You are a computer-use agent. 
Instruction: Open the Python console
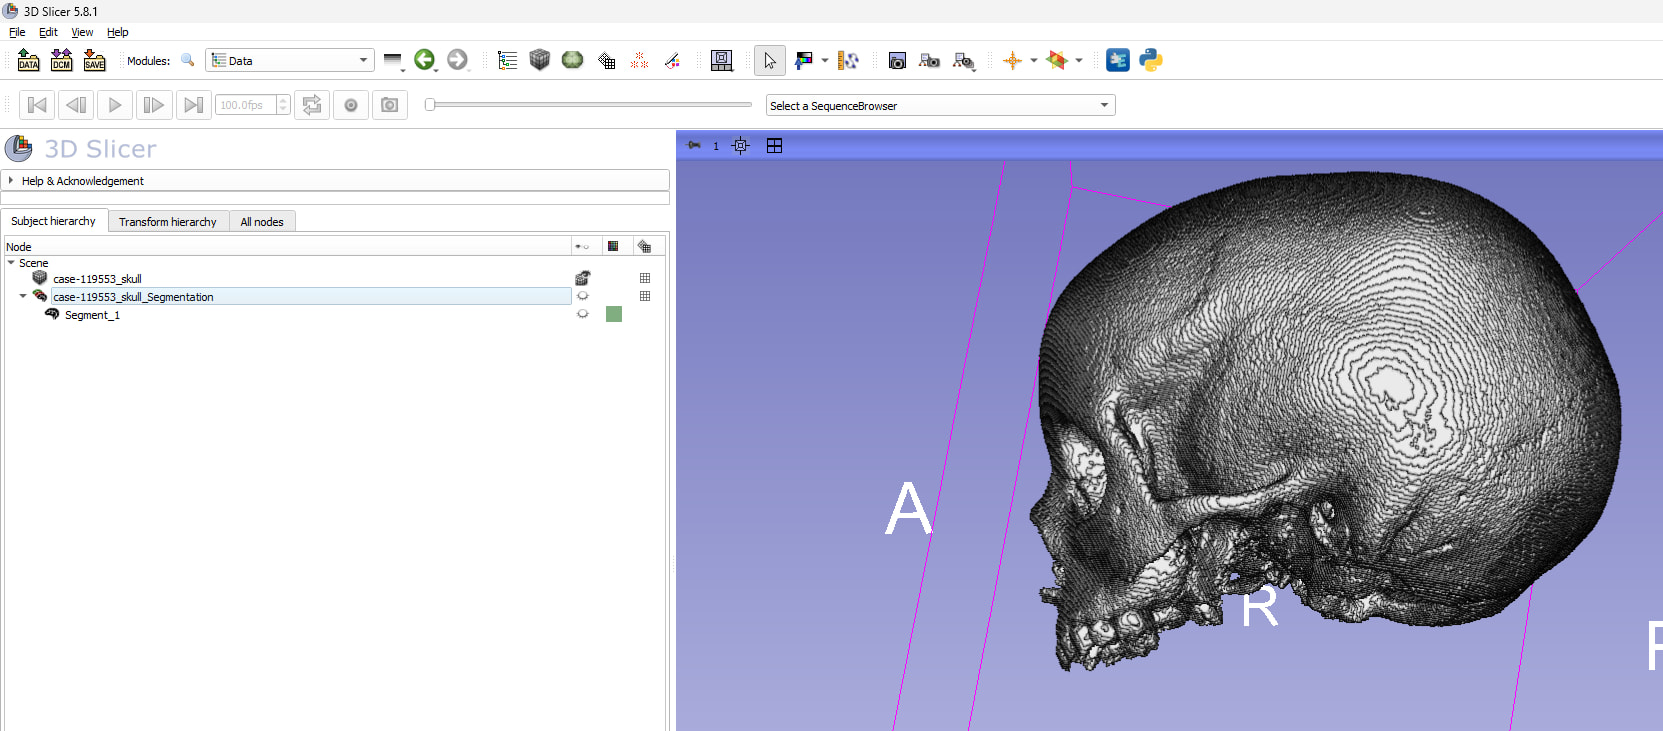(1151, 60)
